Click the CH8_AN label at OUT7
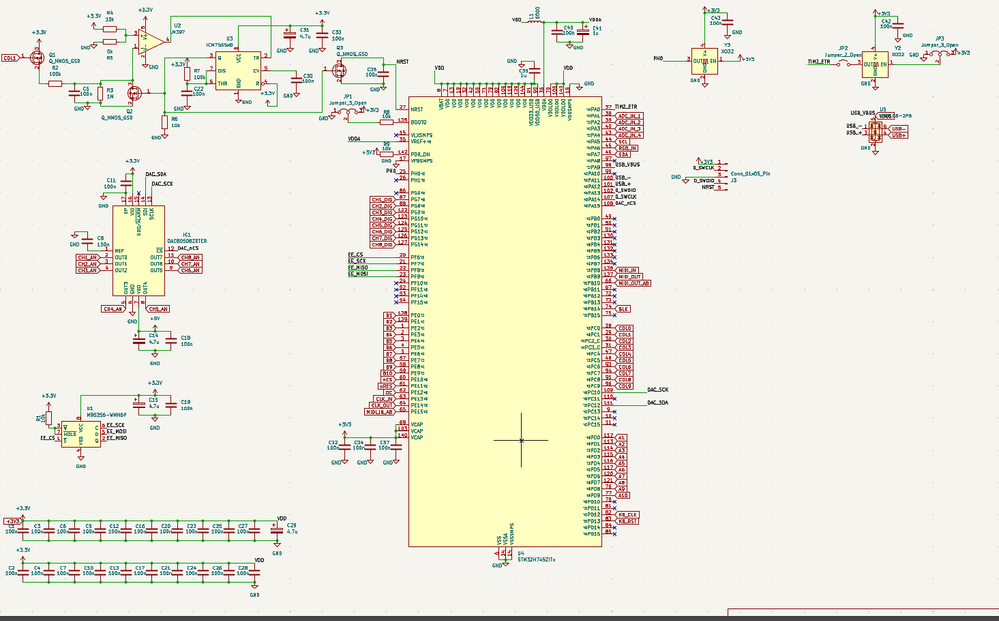The width and height of the screenshot is (999, 621). click(190, 257)
